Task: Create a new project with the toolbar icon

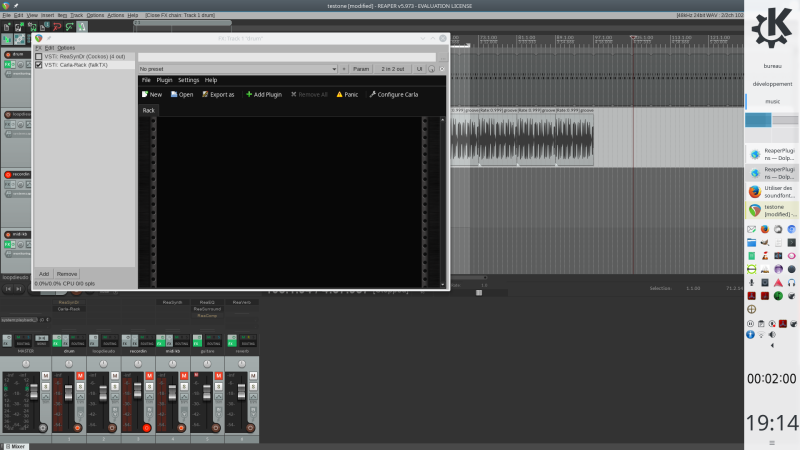Action: tap(7, 27)
